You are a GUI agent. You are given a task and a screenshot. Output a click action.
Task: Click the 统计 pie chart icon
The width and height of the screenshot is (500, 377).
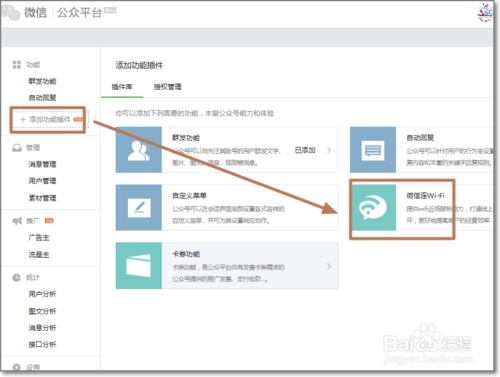17,277
